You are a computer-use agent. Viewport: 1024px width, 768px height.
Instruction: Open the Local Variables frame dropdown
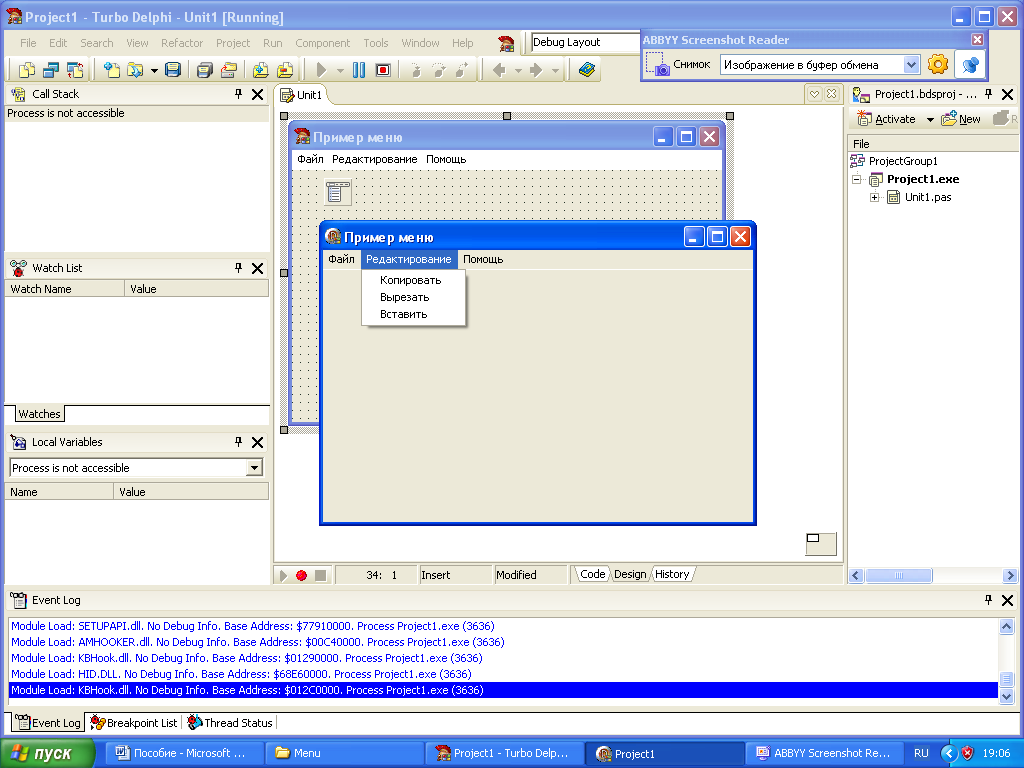coord(254,468)
